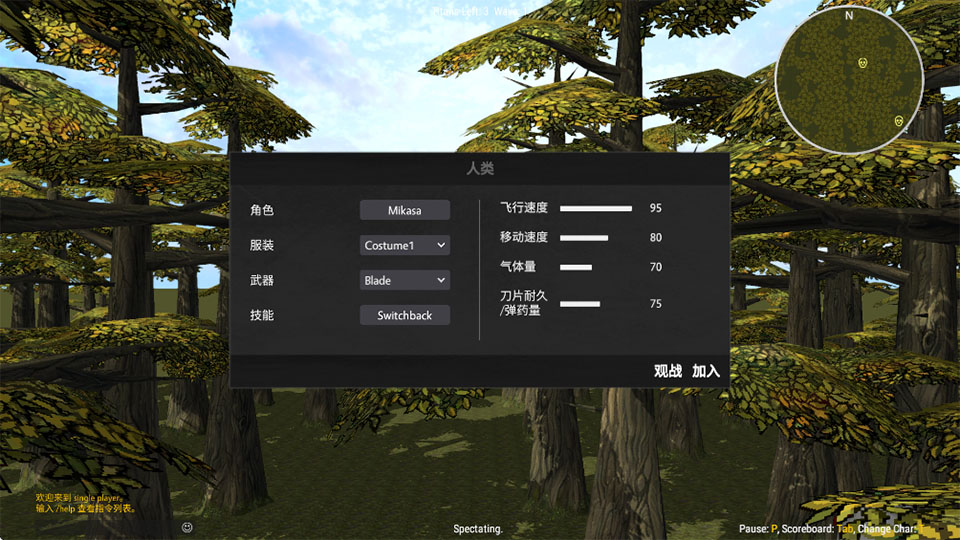960x540 pixels.
Task: Click the lower-right titan skull on minimap
Action: (898, 121)
